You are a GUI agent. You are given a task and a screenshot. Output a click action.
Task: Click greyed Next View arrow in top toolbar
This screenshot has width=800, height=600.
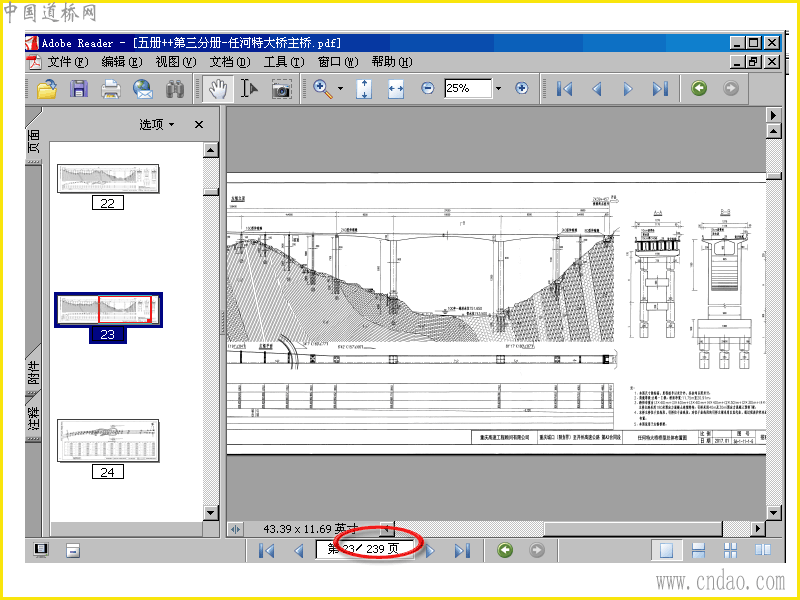point(731,88)
